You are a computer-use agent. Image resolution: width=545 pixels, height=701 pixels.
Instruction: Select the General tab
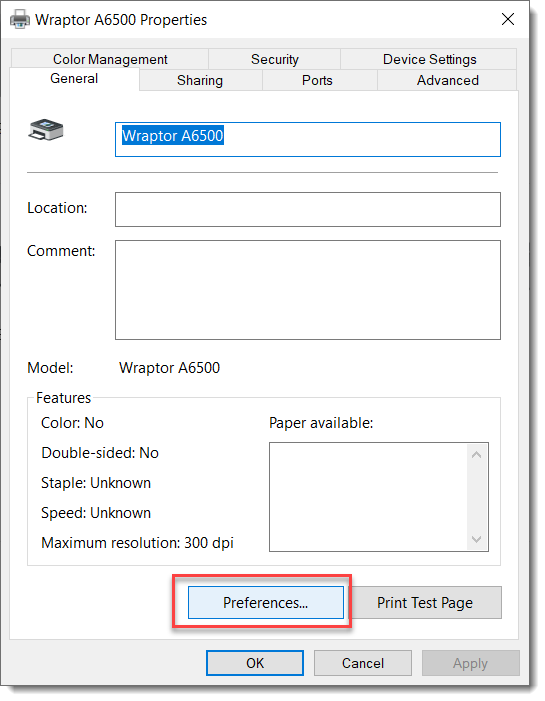tap(74, 79)
